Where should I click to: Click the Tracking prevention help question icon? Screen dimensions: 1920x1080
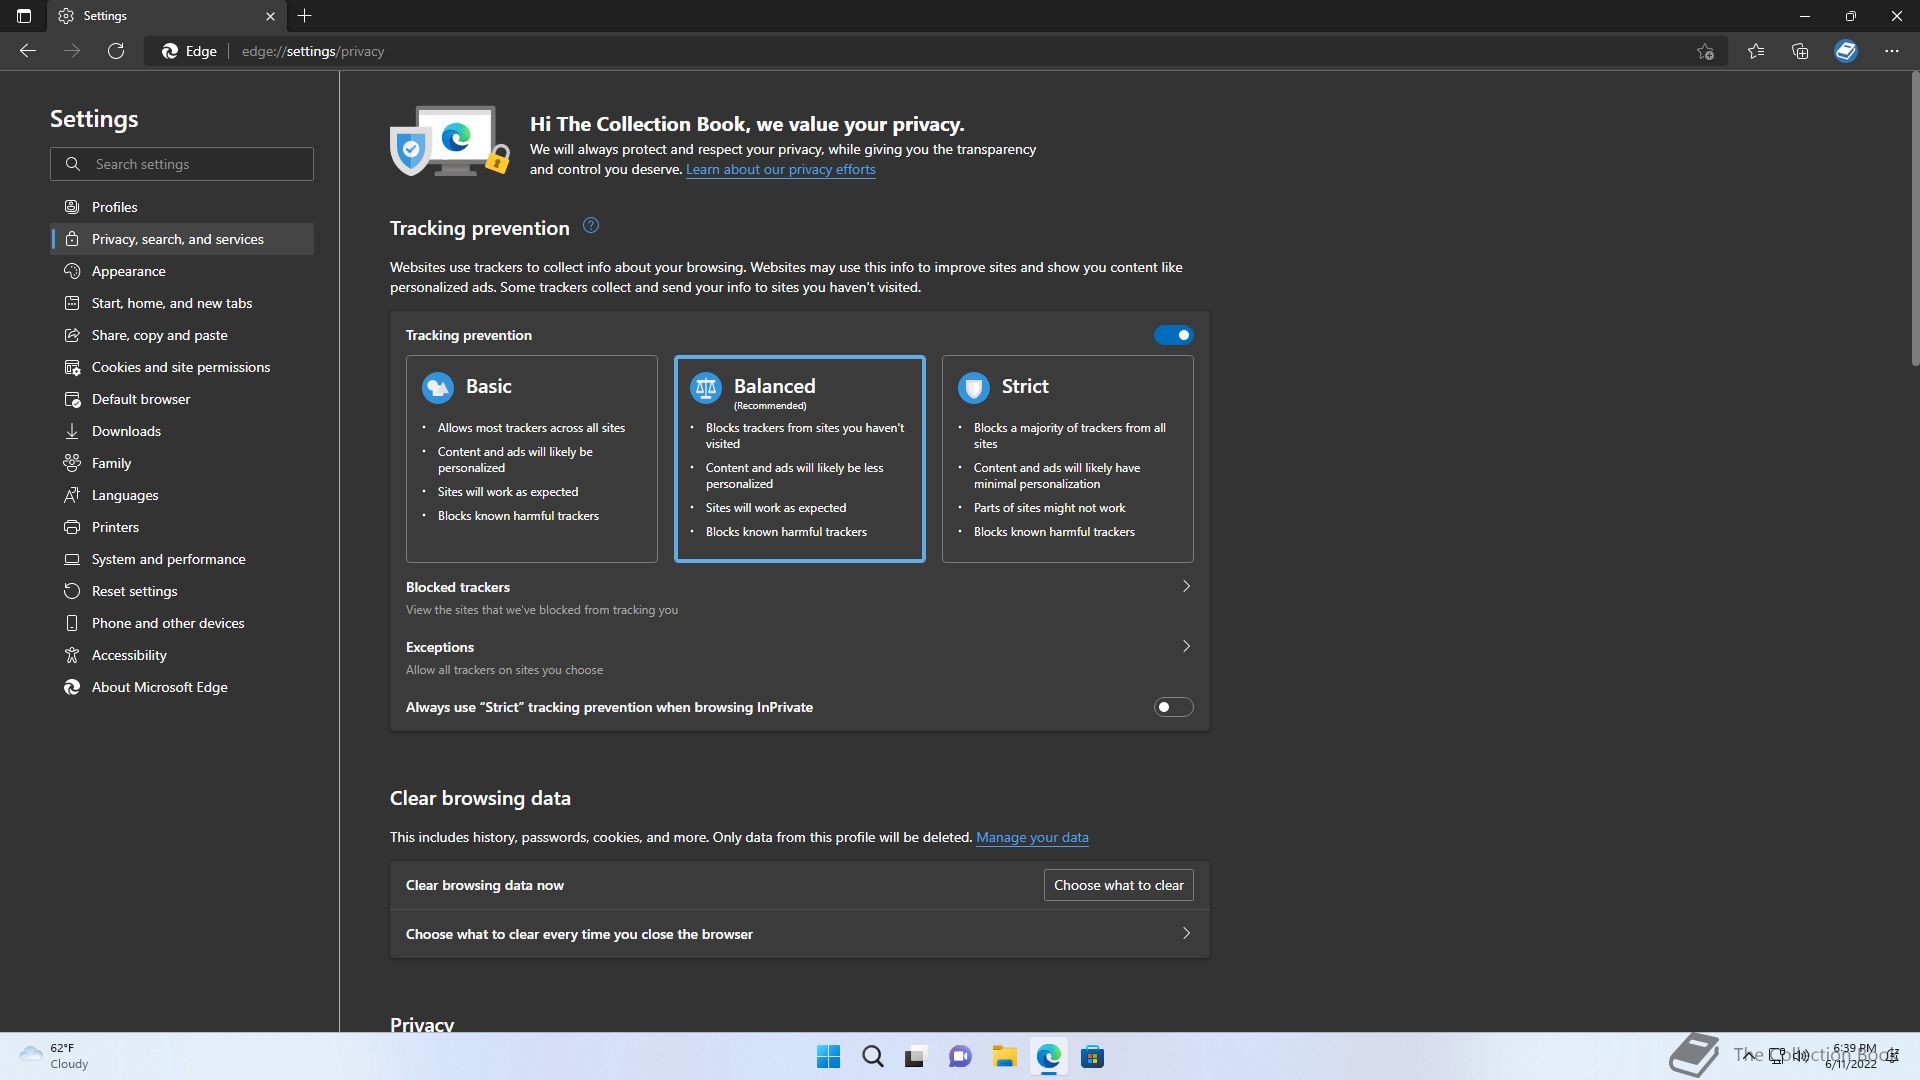[591, 226]
